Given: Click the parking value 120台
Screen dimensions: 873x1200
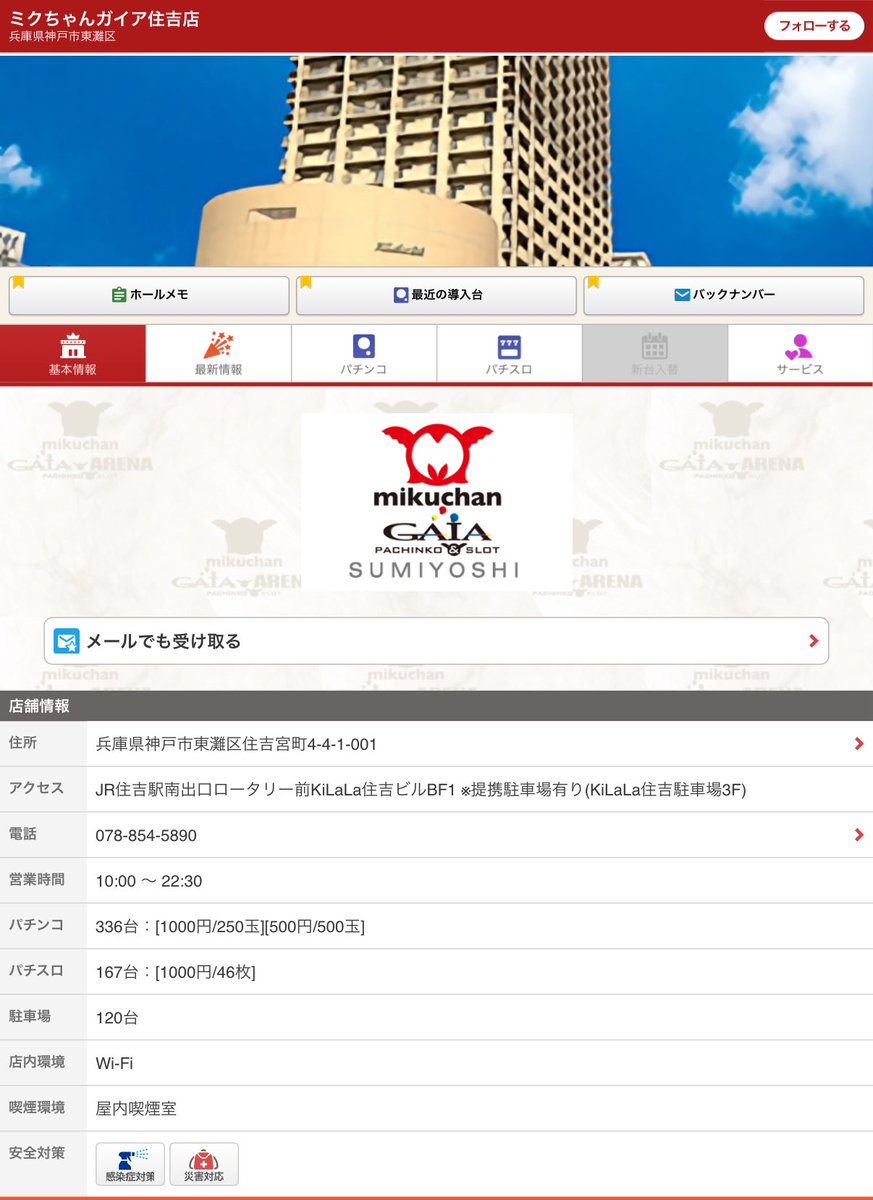Looking at the screenshot, I should (x=117, y=1018).
